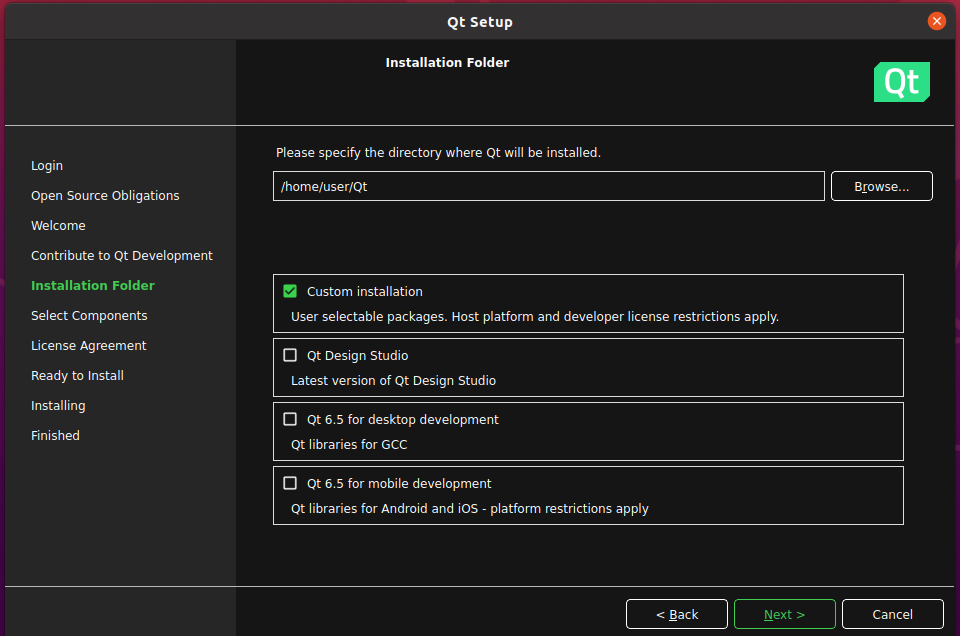Select the License Agreement step
The height and width of the screenshot is (636, 960).
point(88,346)
